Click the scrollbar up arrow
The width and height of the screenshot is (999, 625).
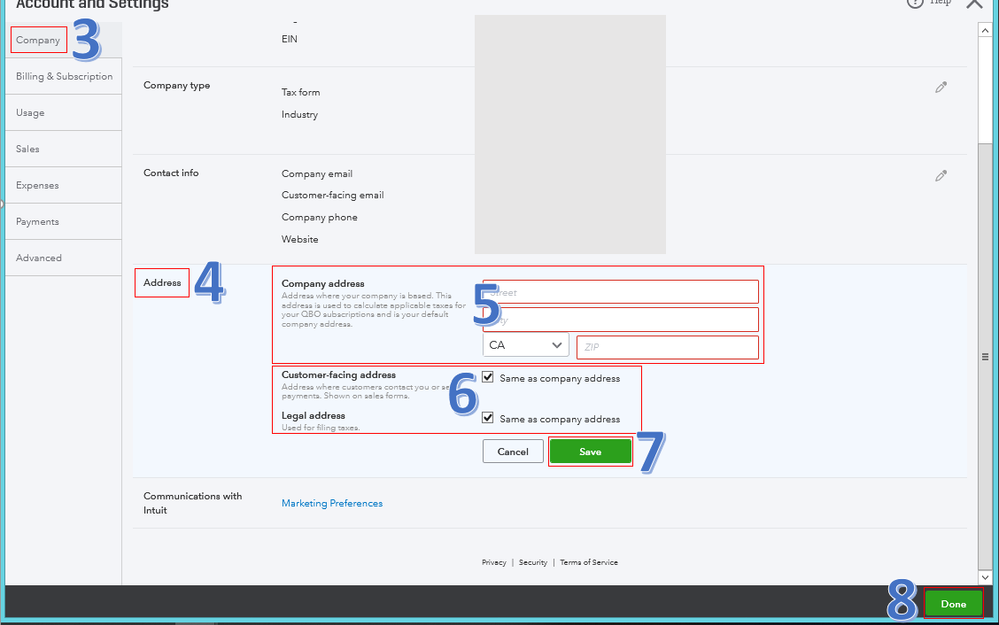(x=985, y=30)
